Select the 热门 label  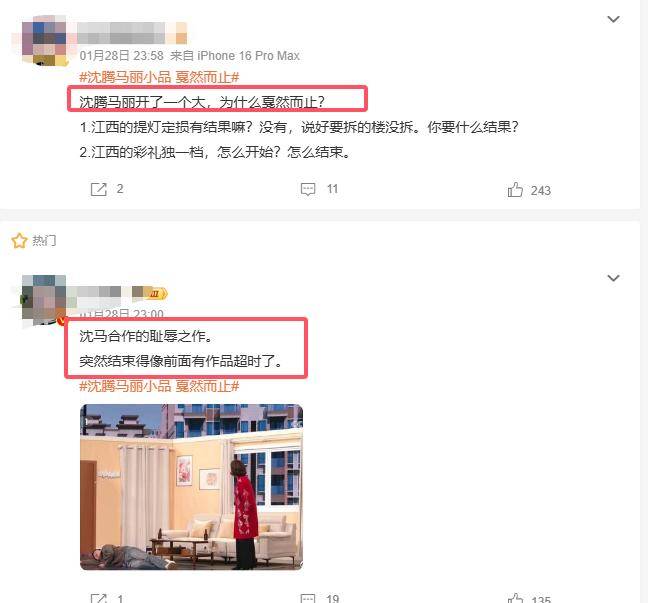[x=44, y=240]
